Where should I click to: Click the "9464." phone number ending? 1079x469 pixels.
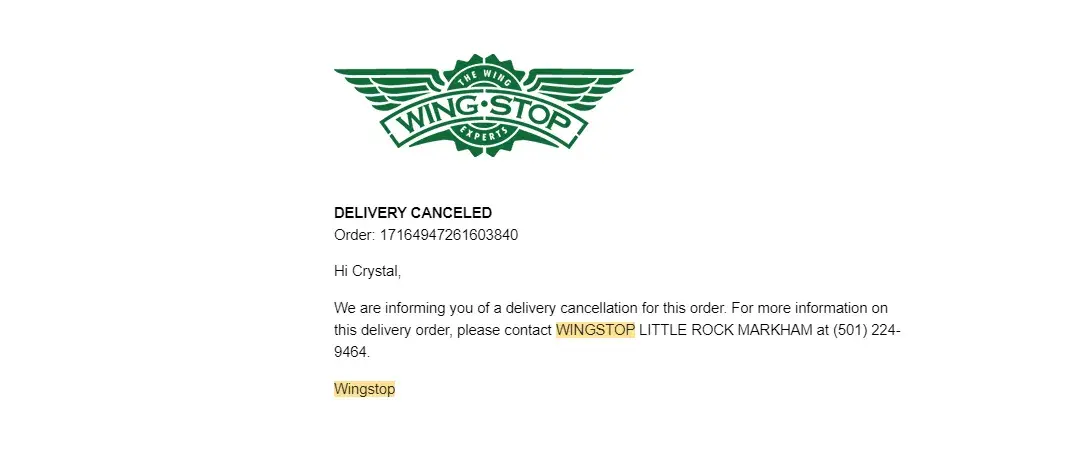pos(352,352)
